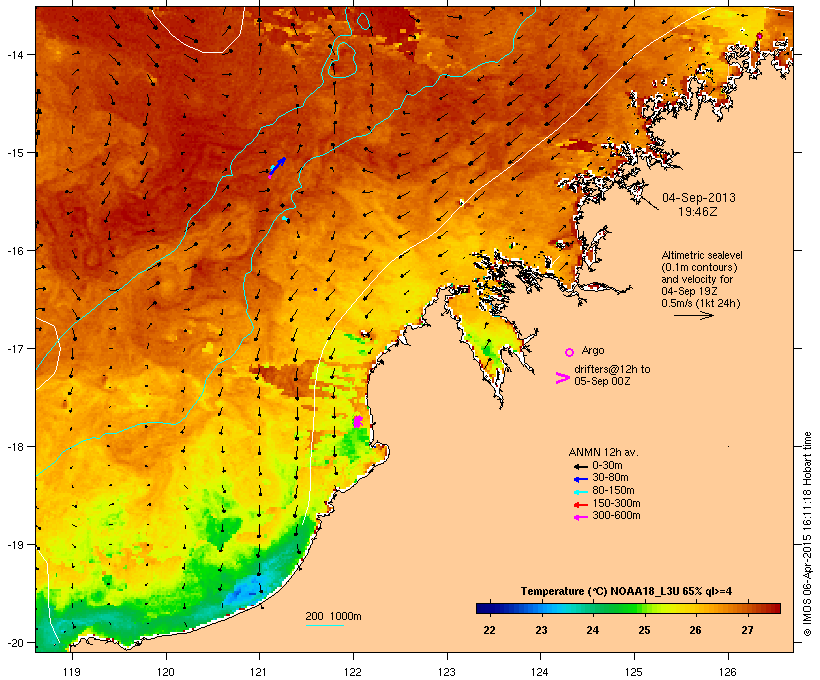Click the '80-150m' depth label
Image resolution: width=820 pixels, height=680 pixels.
613,491
